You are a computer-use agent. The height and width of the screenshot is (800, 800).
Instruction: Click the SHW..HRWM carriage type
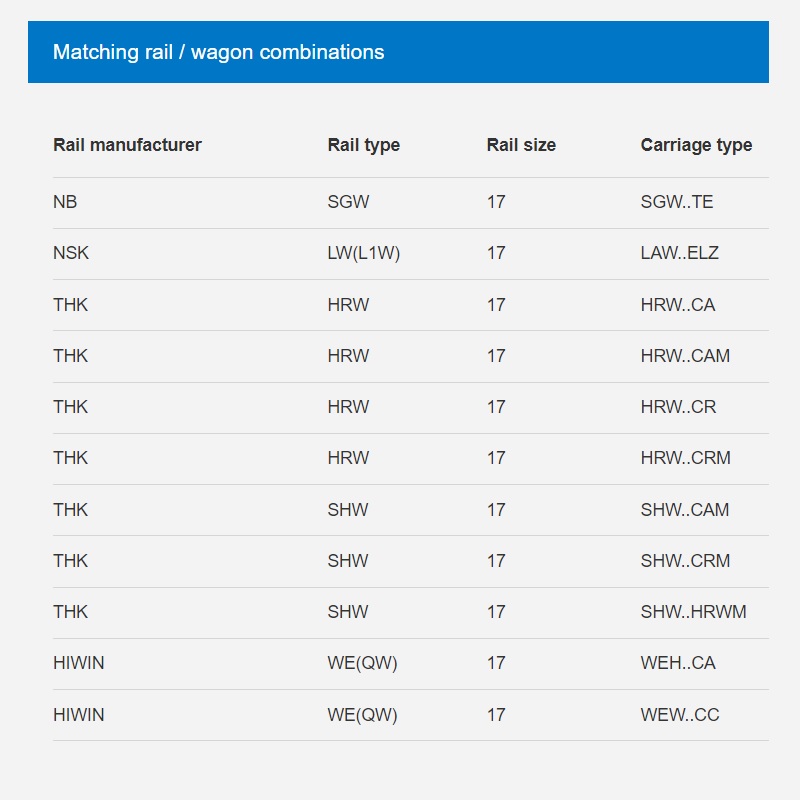(693, 612)
